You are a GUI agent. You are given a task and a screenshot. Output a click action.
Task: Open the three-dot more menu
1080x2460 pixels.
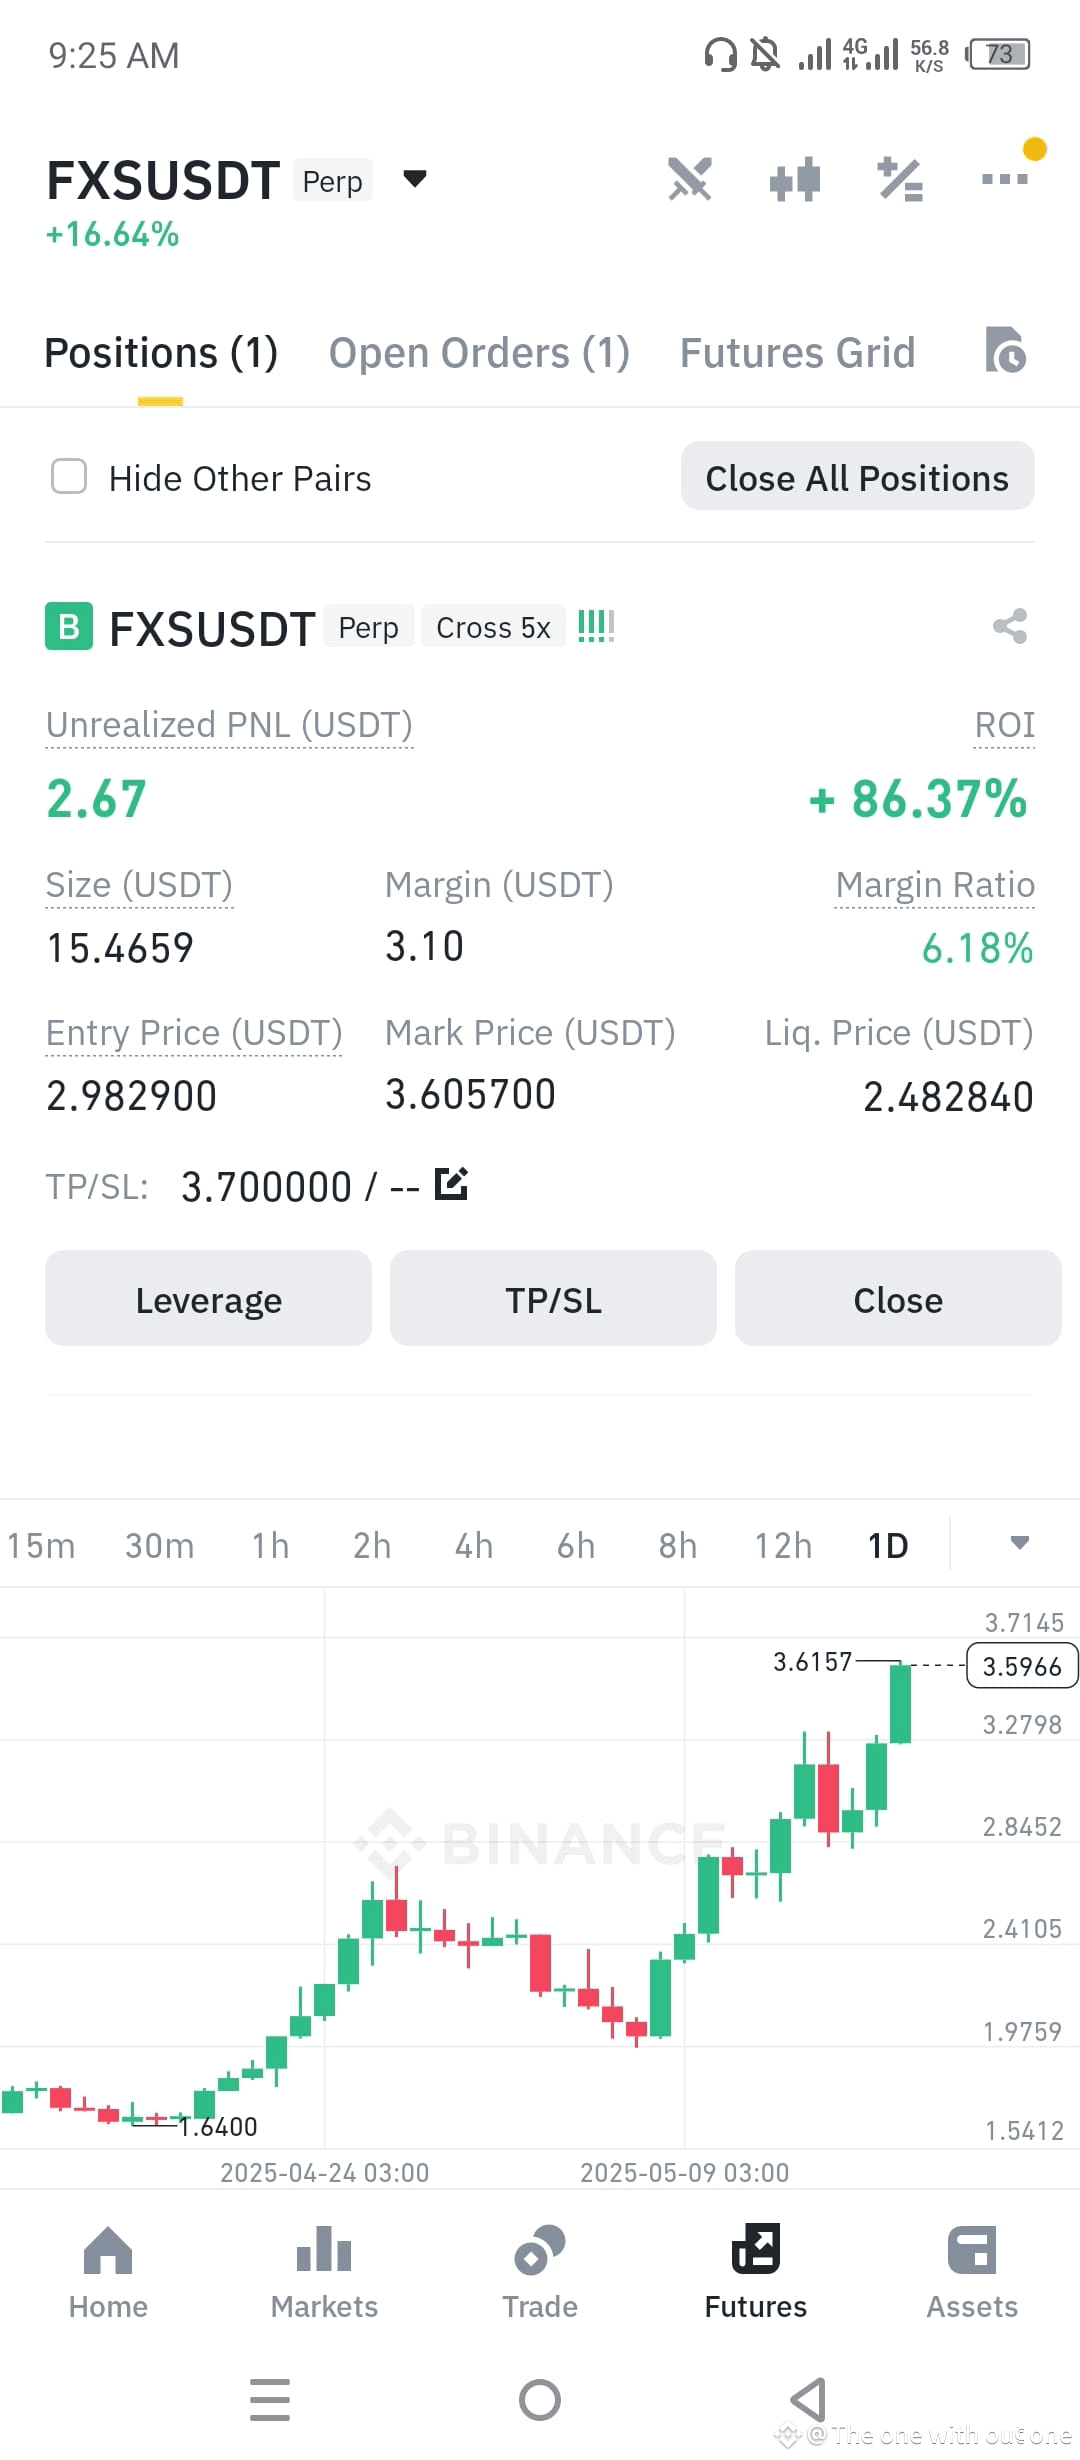1005,179
